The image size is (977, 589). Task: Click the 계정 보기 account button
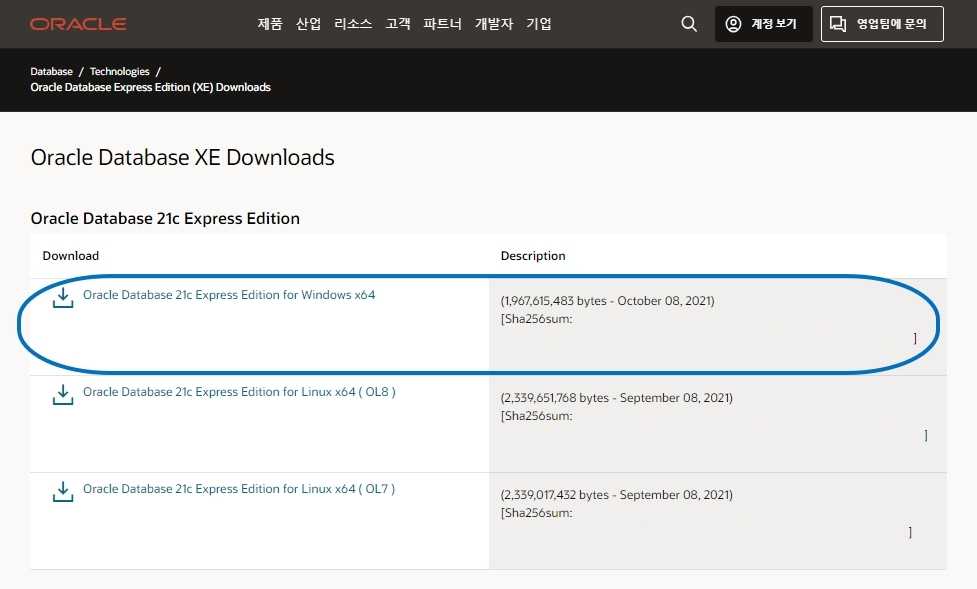(763, 24)
